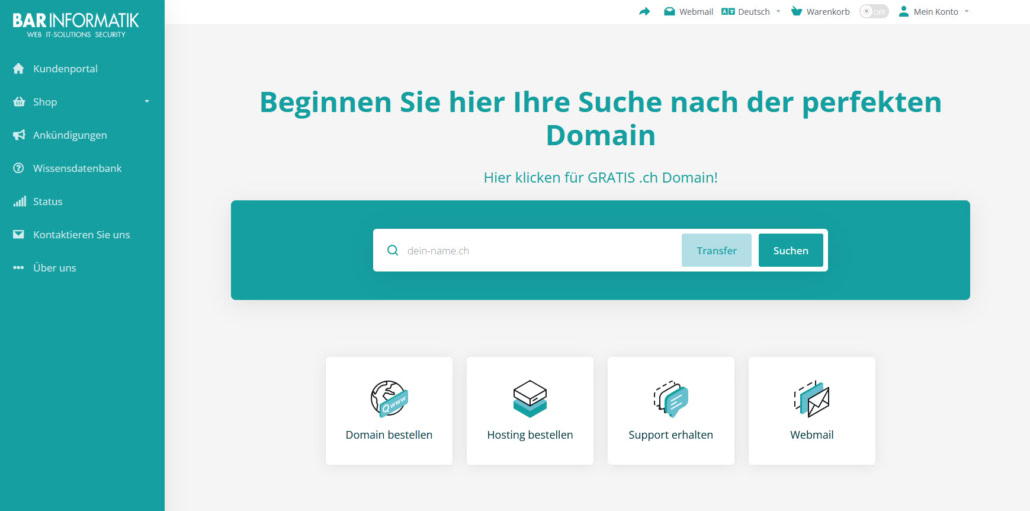
Task: Click the BAR Informatik logo
Action: click(76, 24)
